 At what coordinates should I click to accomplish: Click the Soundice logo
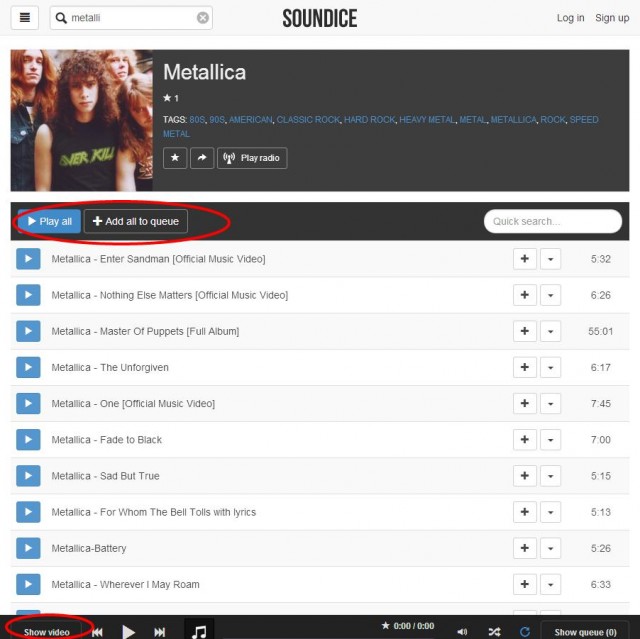pyautogui.click(x=320, y=18)
